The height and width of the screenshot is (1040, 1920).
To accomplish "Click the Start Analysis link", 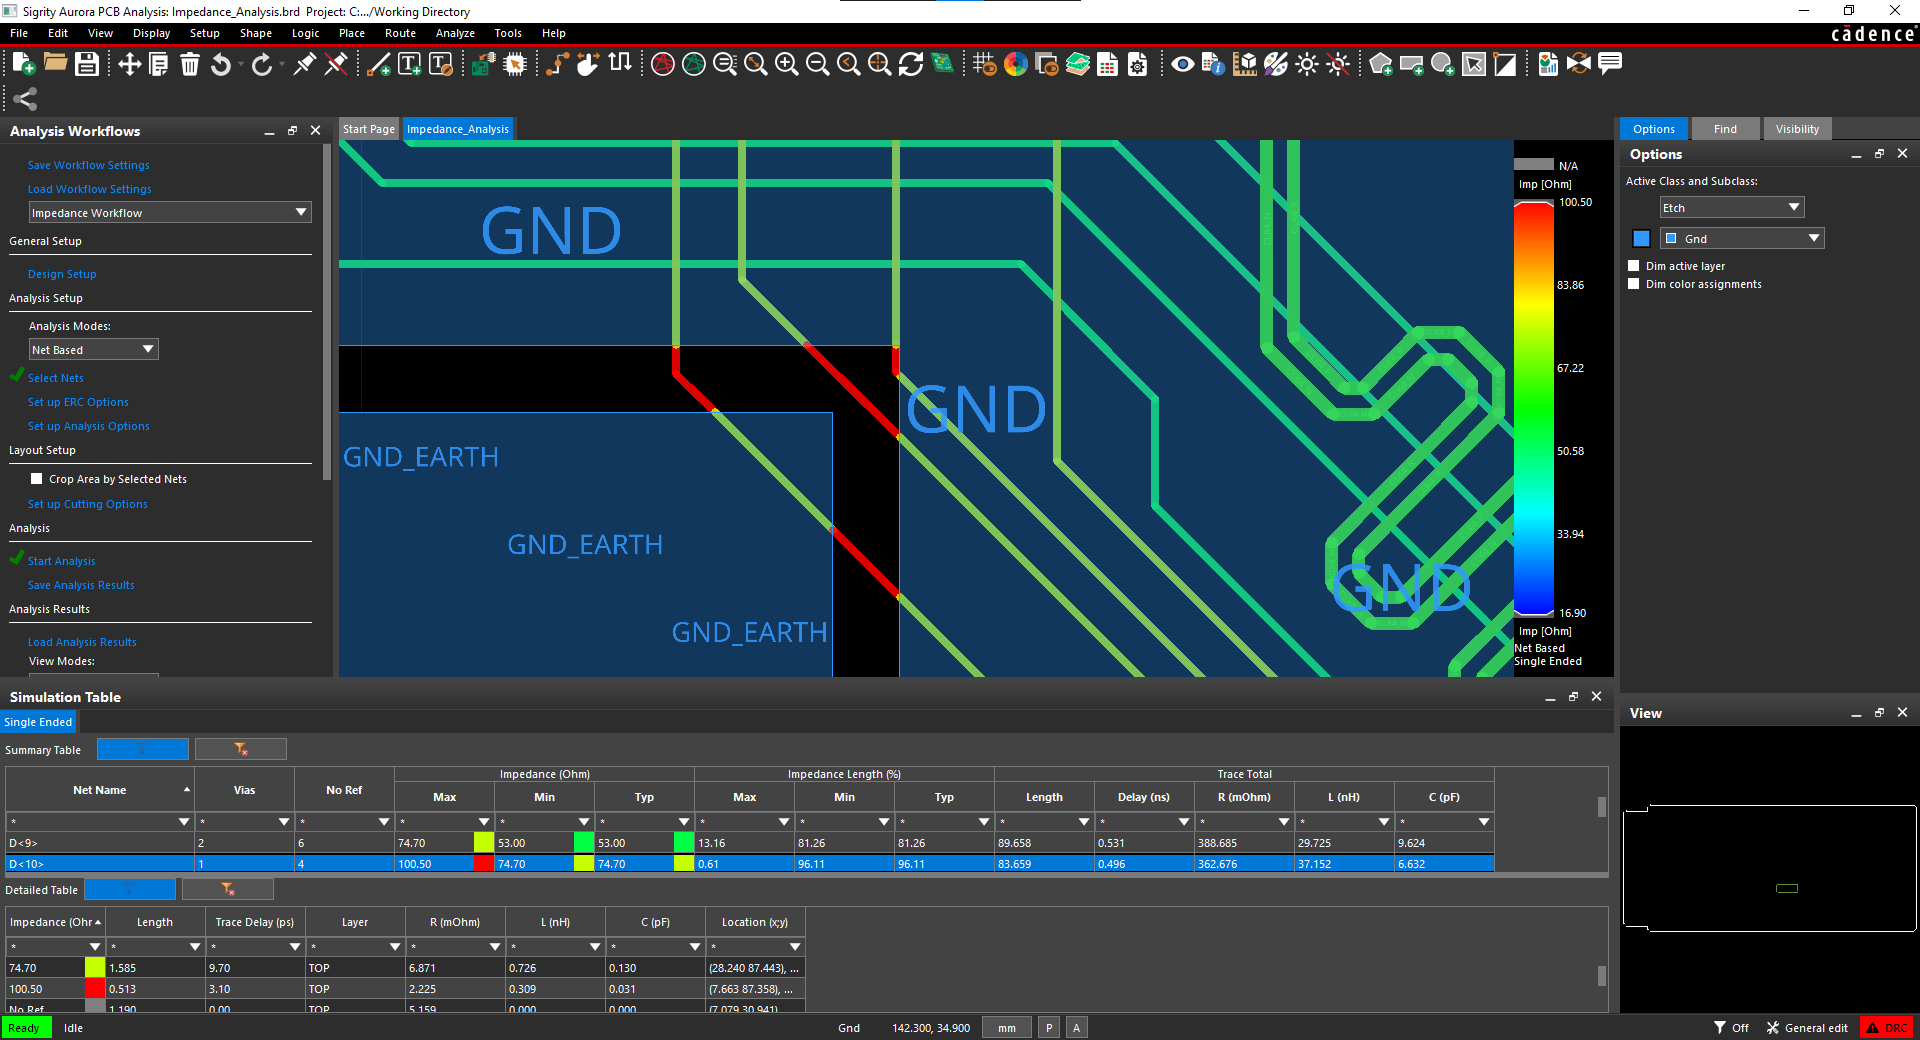I will (x=62, y=561).
